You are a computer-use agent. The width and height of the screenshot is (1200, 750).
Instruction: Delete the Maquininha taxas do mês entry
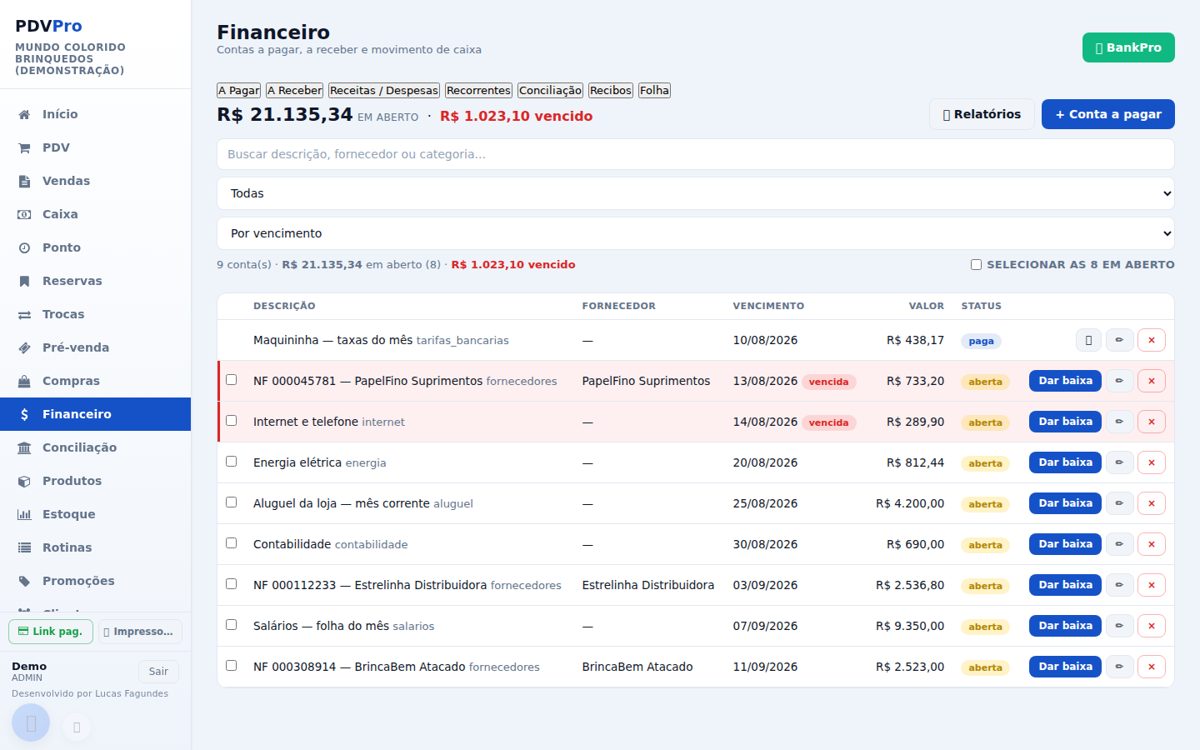(x=1151, y=340)
